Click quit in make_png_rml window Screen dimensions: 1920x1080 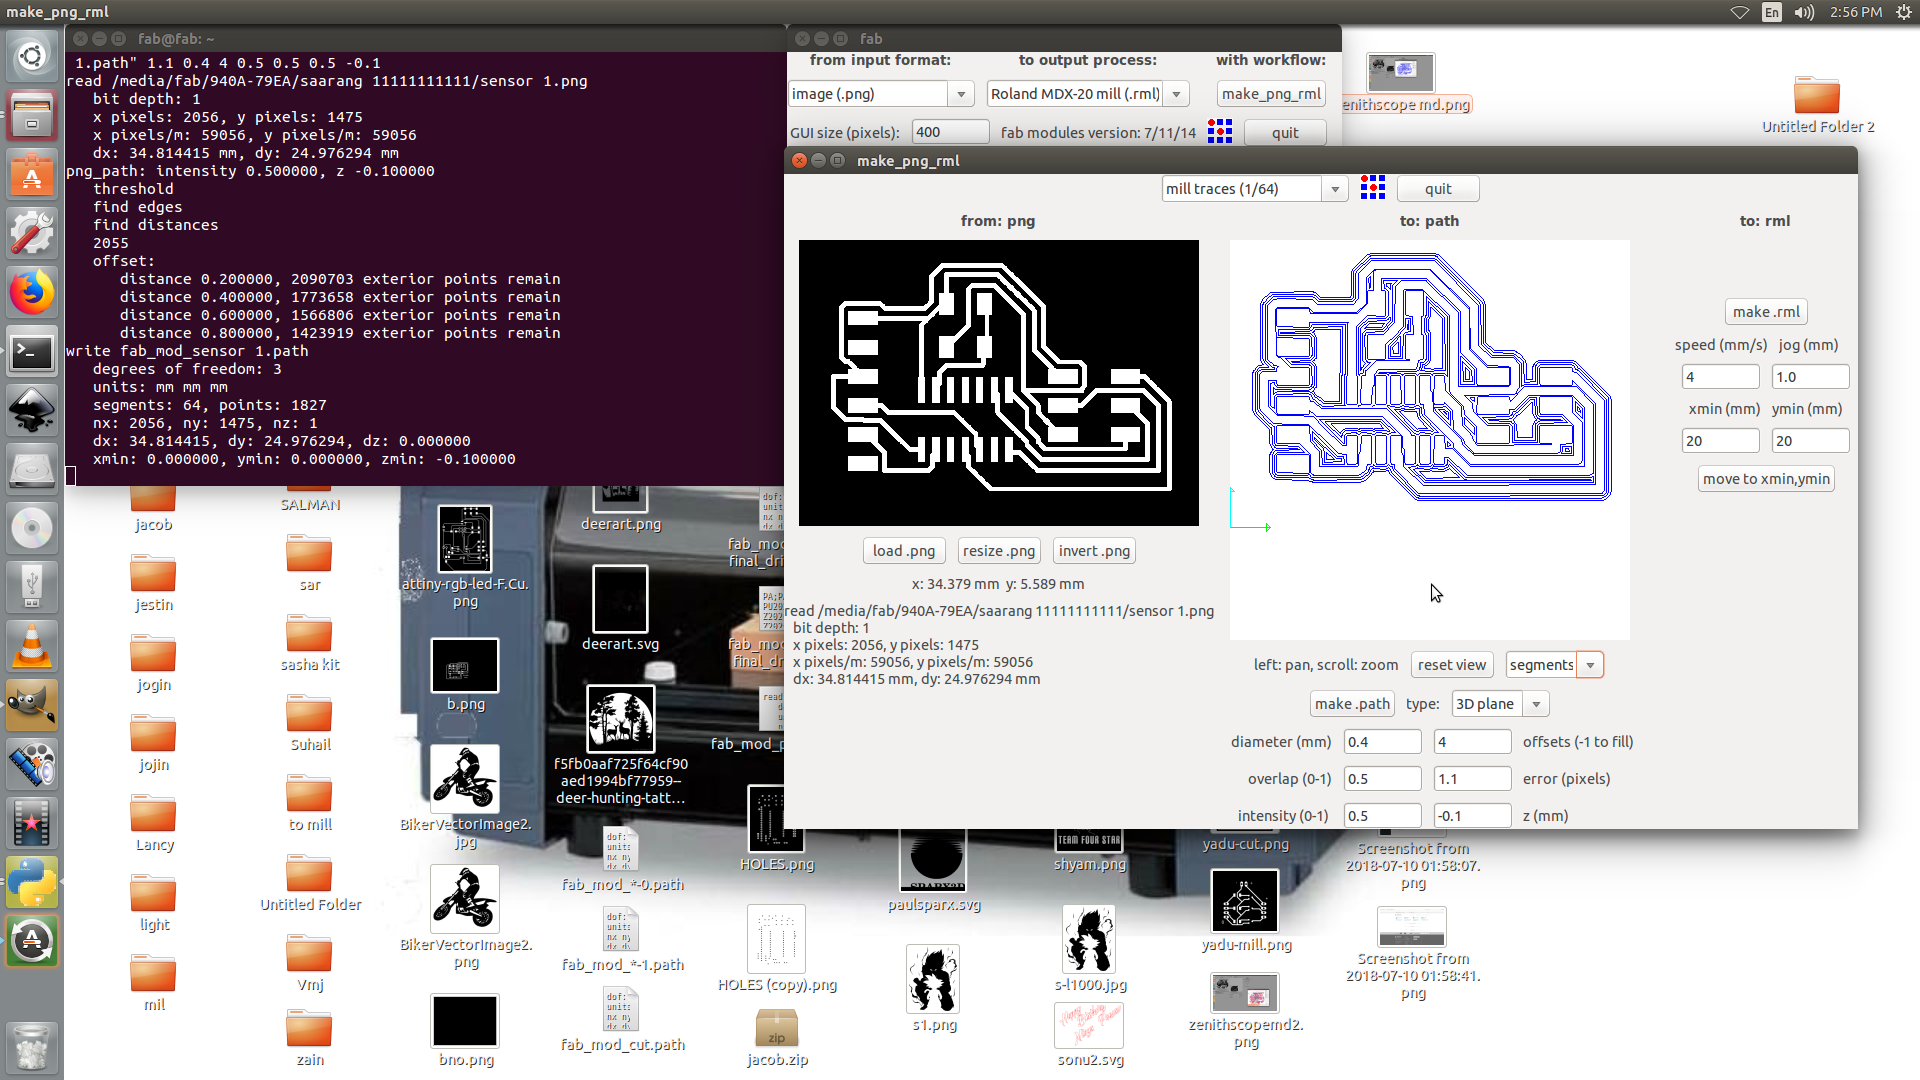pos(1438,189)
